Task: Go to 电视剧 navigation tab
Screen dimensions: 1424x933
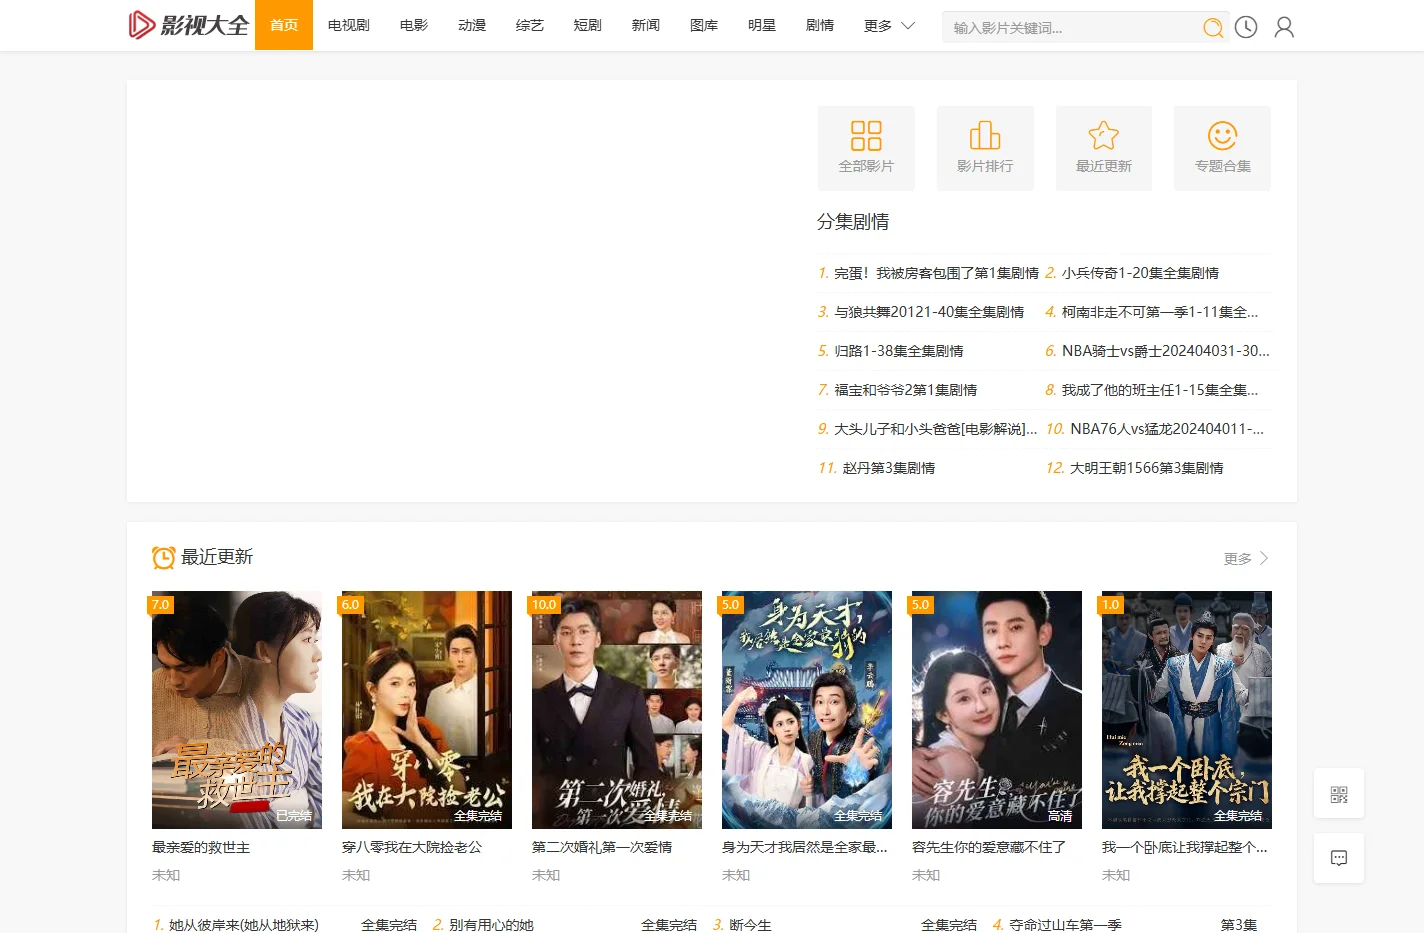Action: coord(349,25)
